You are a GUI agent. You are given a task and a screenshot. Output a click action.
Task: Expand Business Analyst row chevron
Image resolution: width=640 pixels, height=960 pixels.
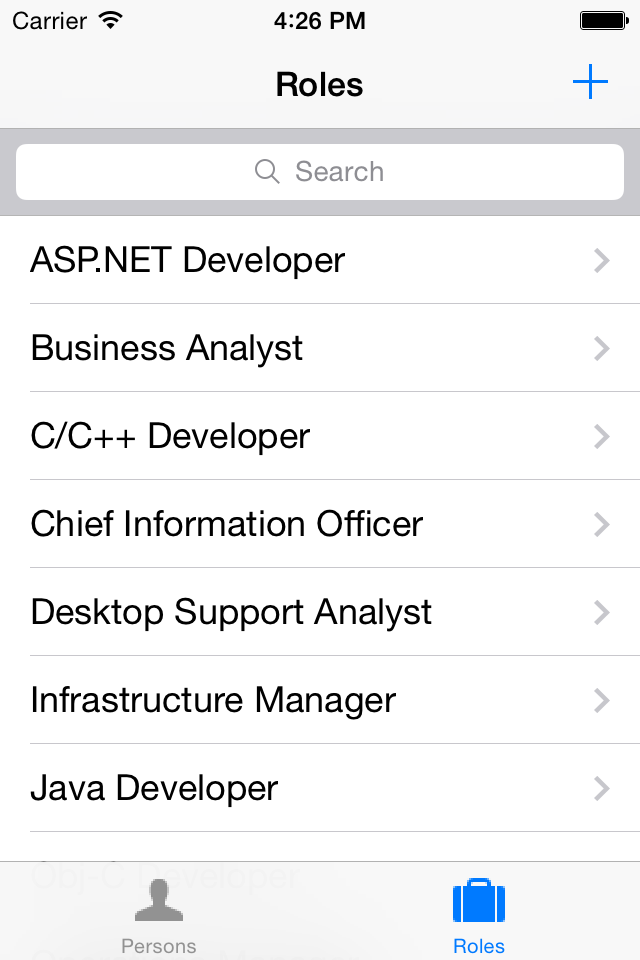[x=602, y=348]
